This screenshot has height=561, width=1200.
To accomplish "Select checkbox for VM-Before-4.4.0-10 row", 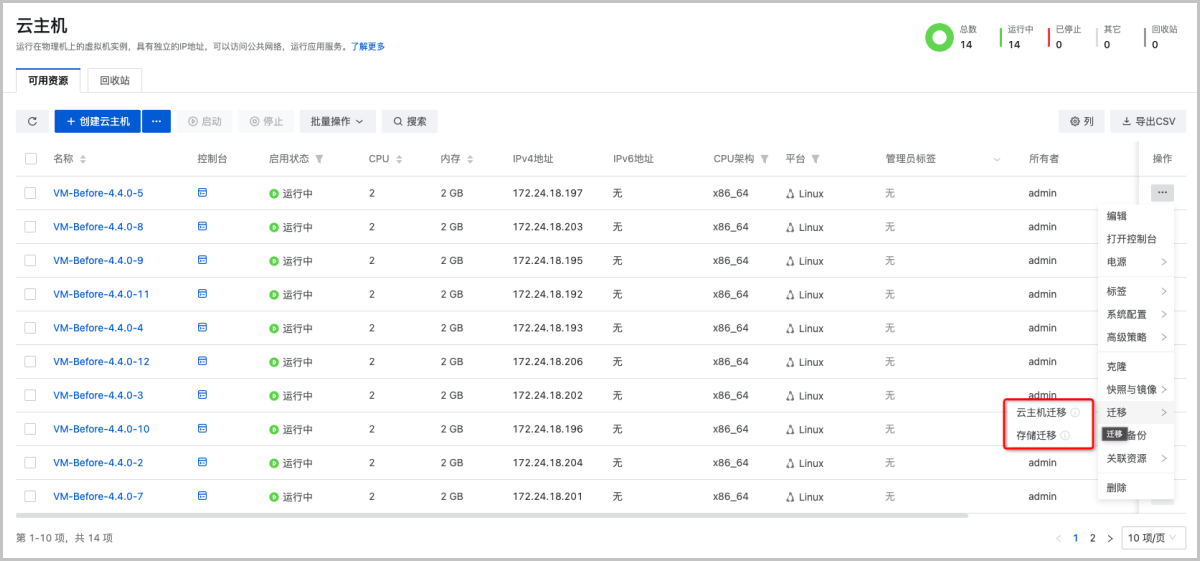I will 31,429.
